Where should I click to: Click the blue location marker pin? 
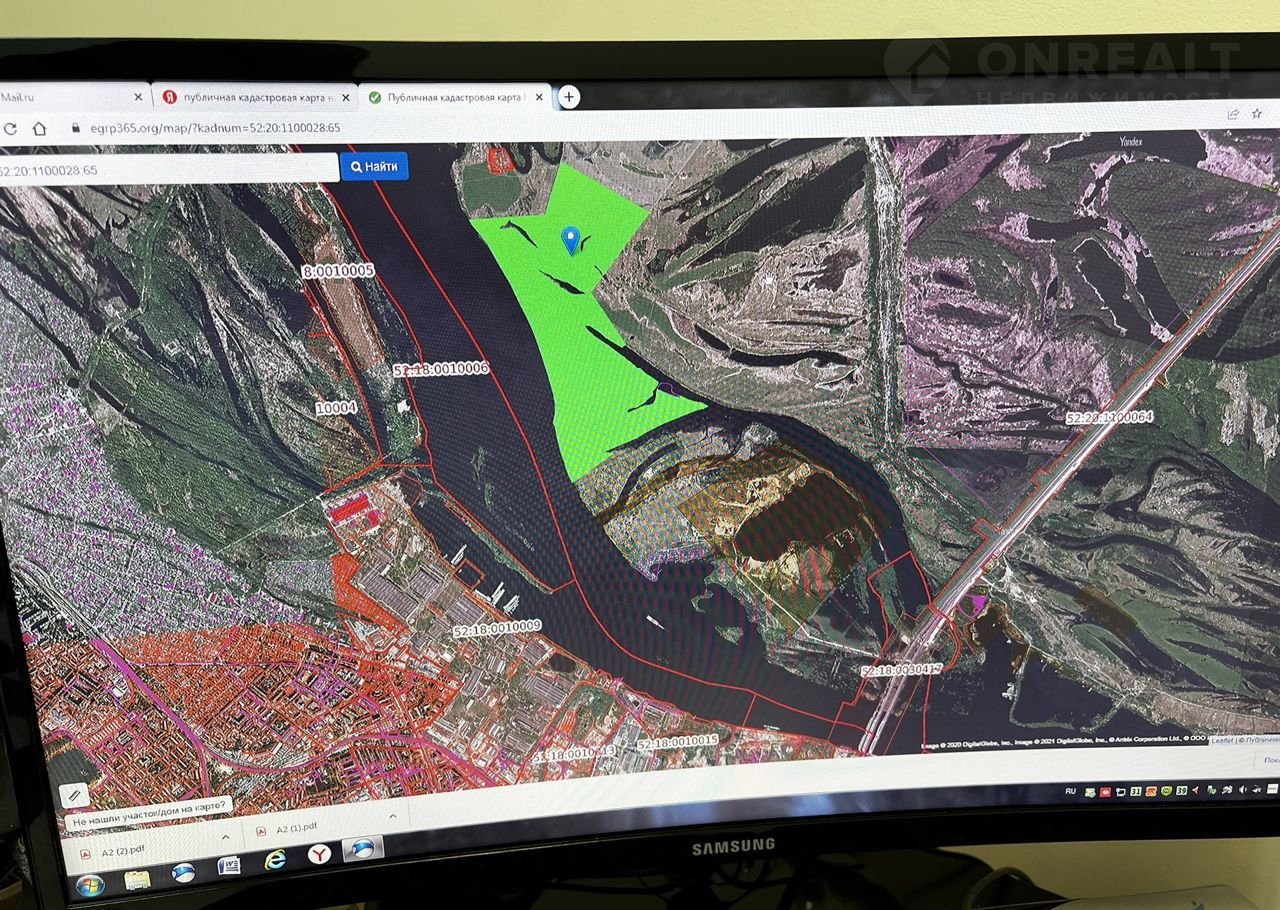click(x=571, y=239)
